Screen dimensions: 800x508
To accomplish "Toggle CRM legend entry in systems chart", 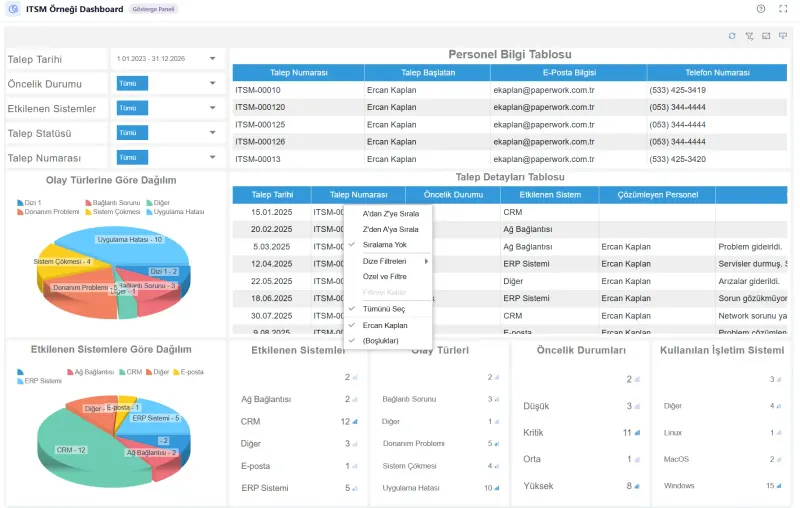I will tap(131, 372).
